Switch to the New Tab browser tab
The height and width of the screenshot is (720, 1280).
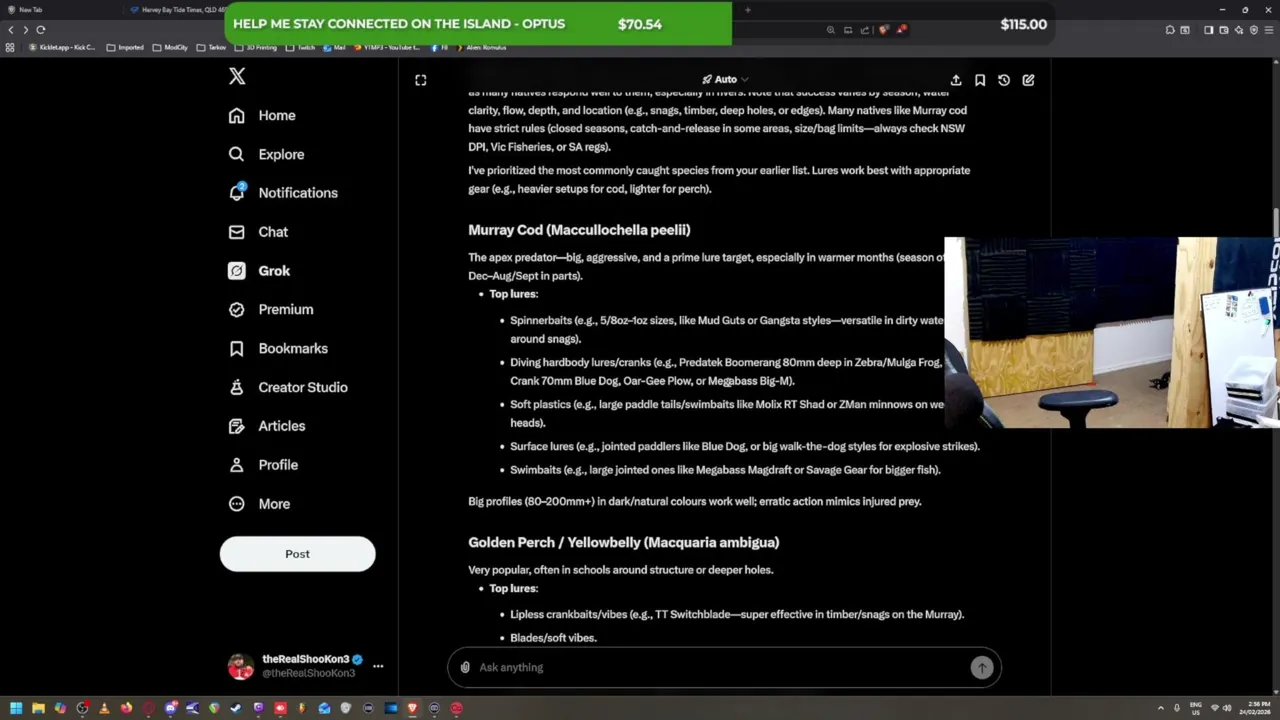[60, 10]
